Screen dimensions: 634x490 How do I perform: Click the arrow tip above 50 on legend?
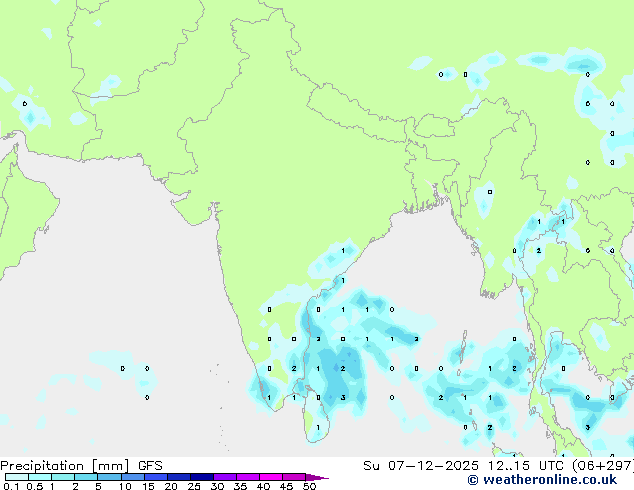coord(317,478)
